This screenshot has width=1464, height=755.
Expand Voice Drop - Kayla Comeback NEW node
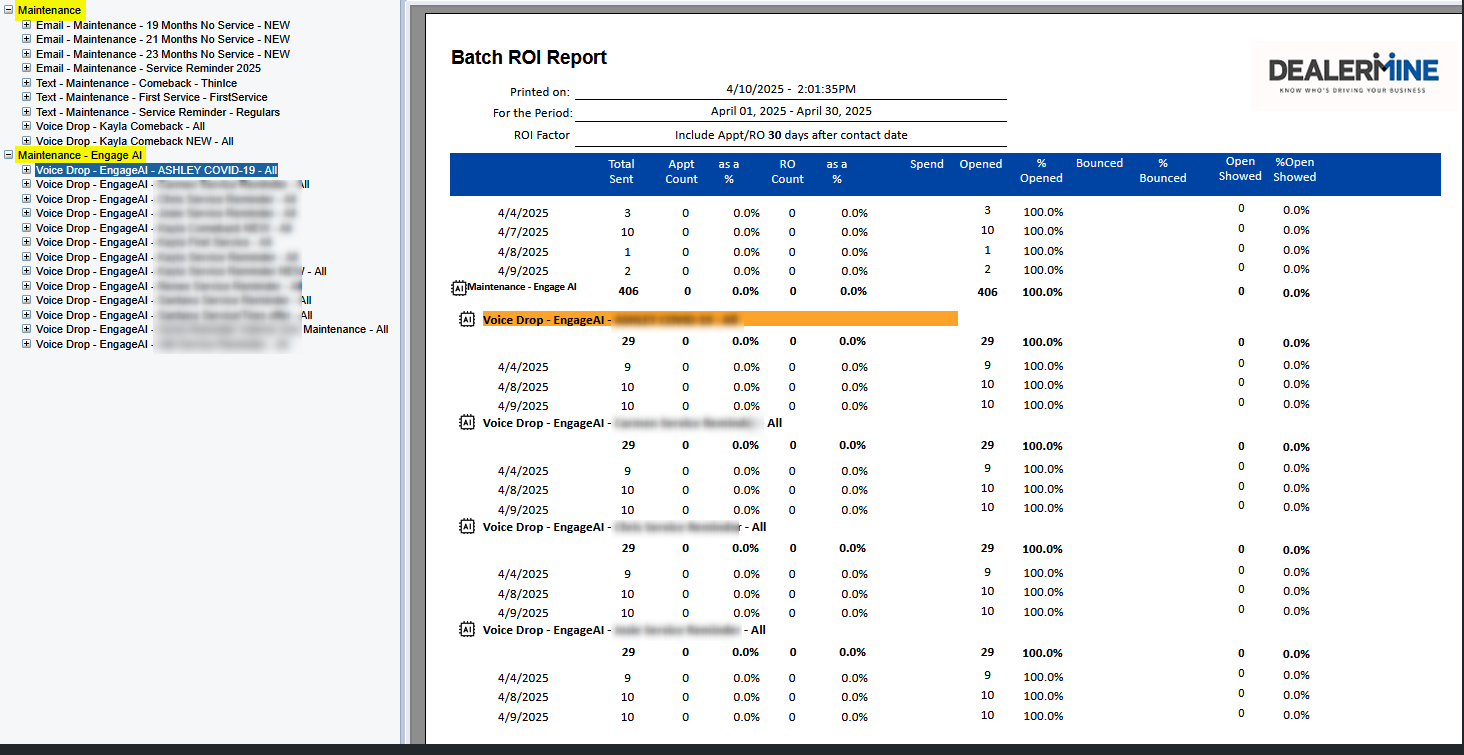click(x=27, y=141)
